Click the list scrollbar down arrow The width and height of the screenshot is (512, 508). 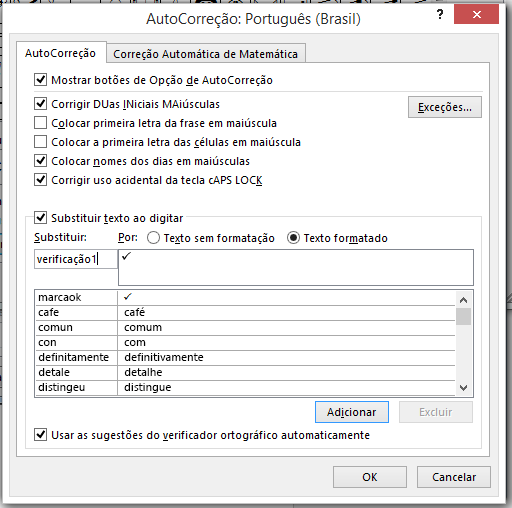[x=463, y=388]
